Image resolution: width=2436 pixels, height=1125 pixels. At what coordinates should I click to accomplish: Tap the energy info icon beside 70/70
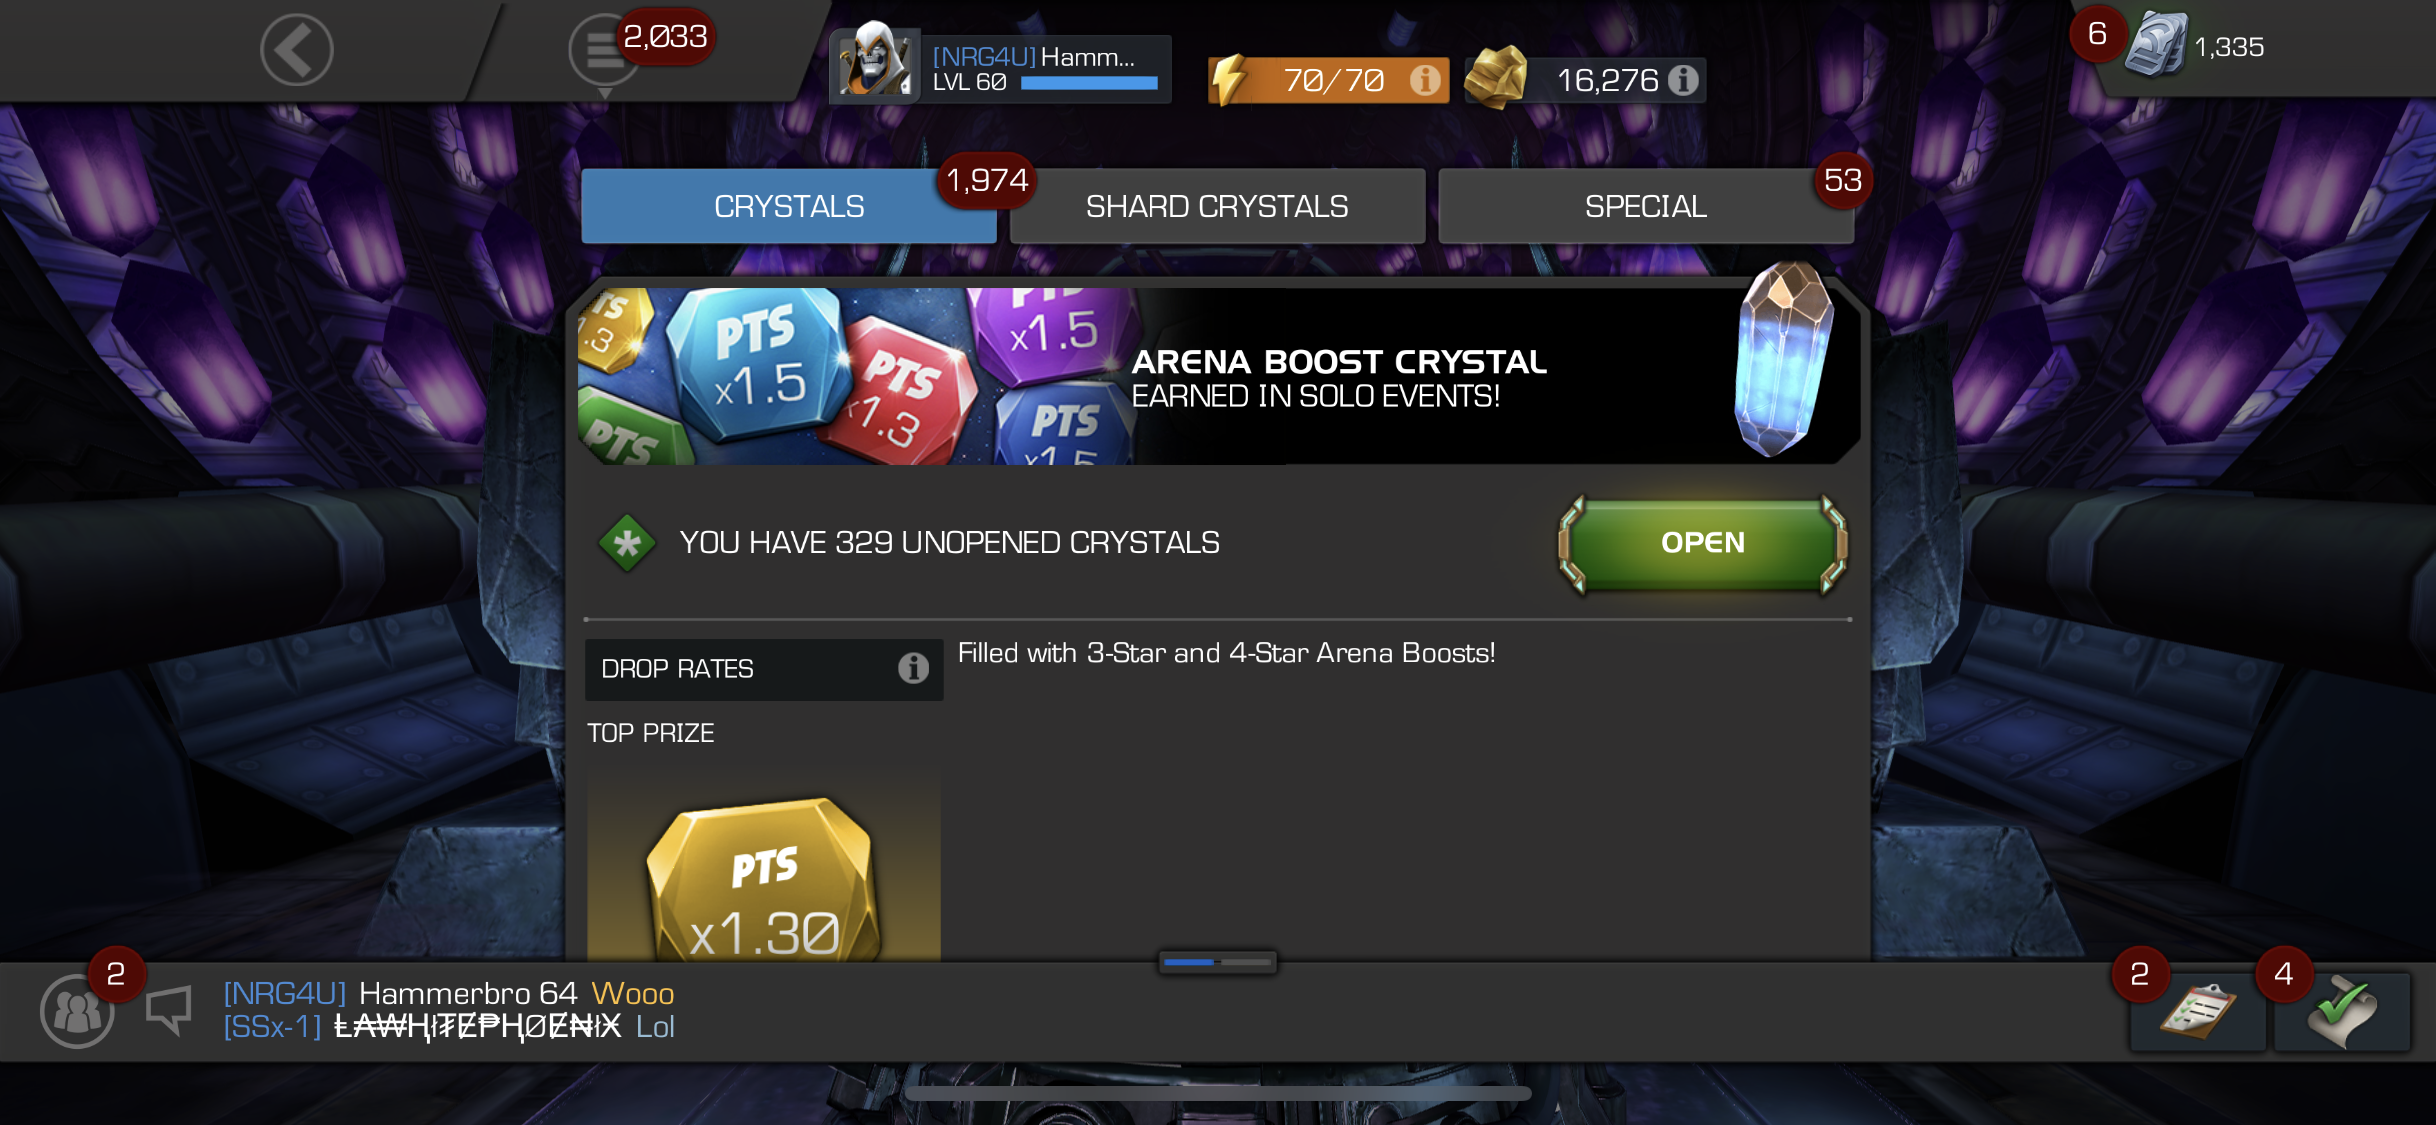point(1425,80)
